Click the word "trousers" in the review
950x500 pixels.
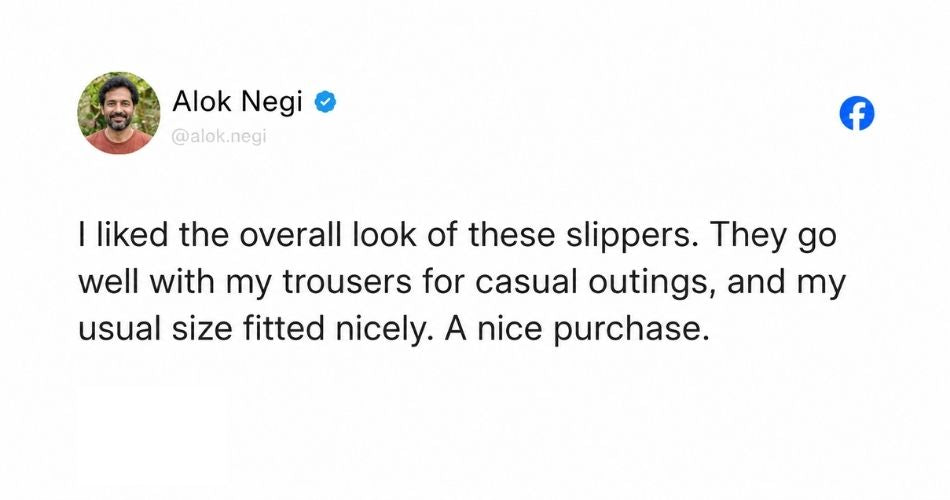click(347, 283)
